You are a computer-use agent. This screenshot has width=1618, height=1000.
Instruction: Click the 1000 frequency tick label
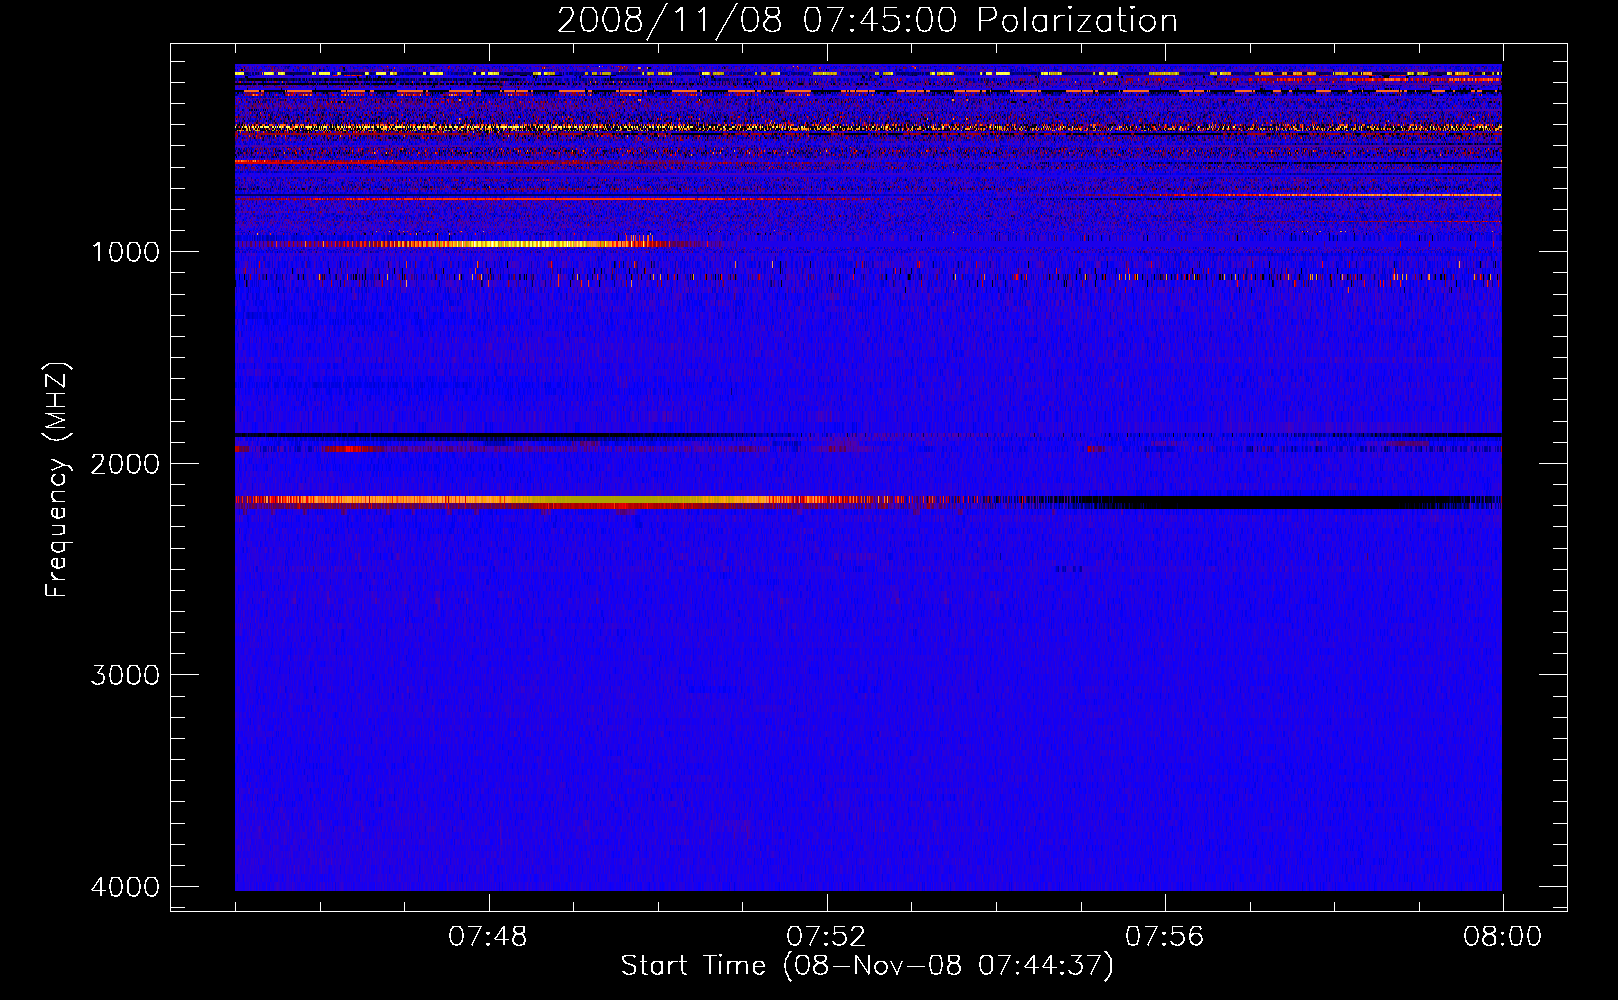(x=125, y=251)
